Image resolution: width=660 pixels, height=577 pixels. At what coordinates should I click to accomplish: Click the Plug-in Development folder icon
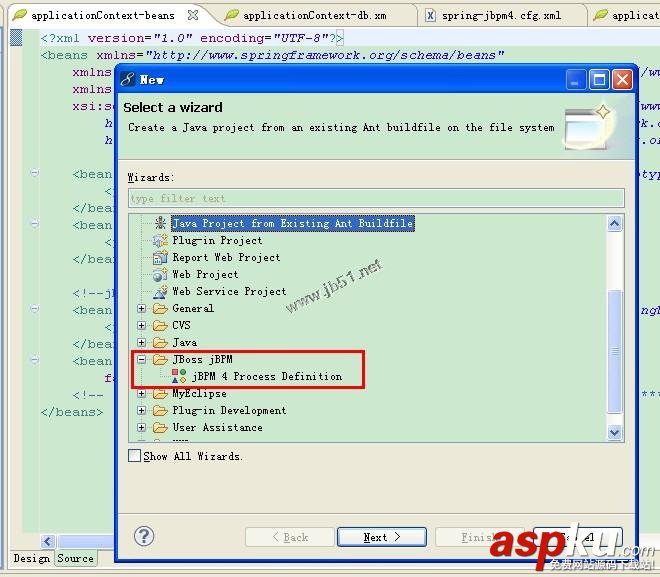[x=160, y=410]
